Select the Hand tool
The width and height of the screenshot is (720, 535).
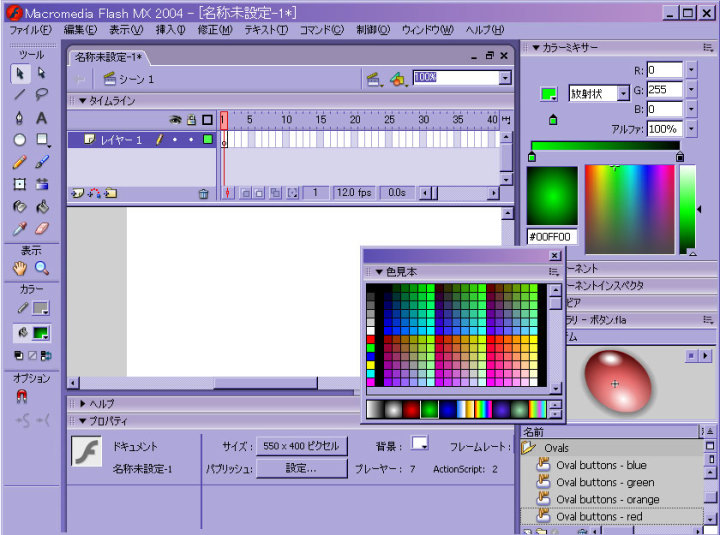(20, 268)
